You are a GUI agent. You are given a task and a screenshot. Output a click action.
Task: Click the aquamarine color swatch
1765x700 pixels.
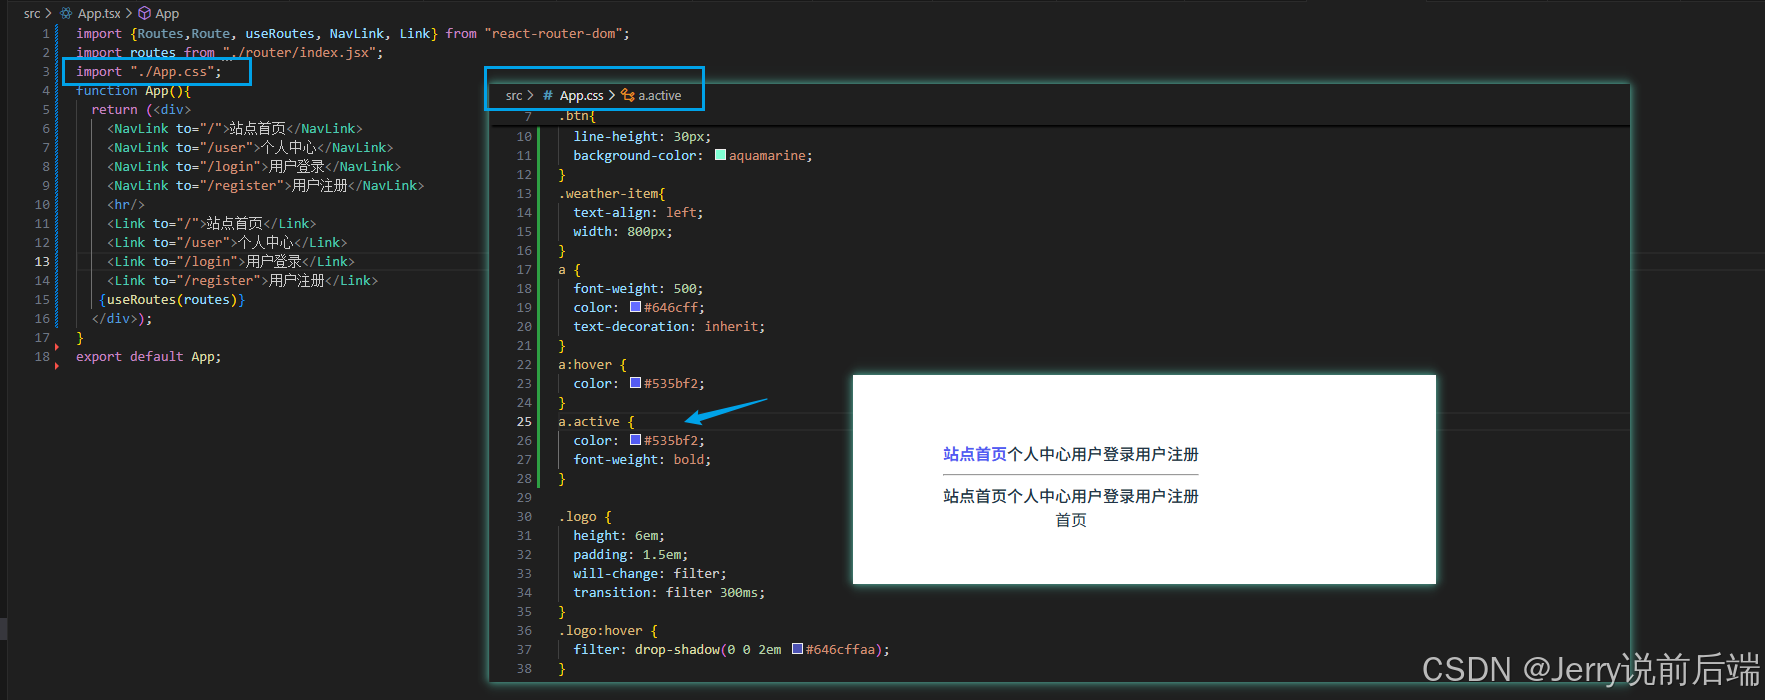click(x=720, y=155)
